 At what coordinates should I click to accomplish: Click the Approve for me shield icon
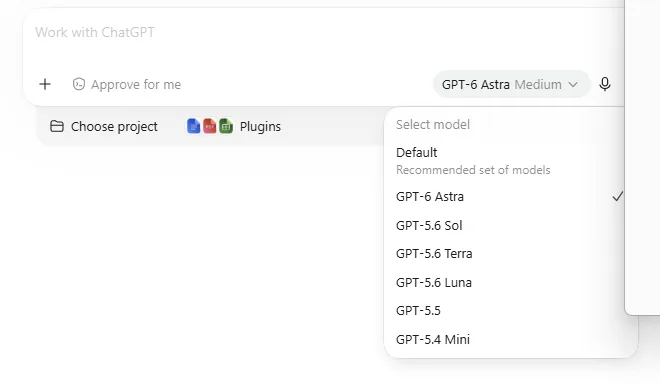click(79, 84)
